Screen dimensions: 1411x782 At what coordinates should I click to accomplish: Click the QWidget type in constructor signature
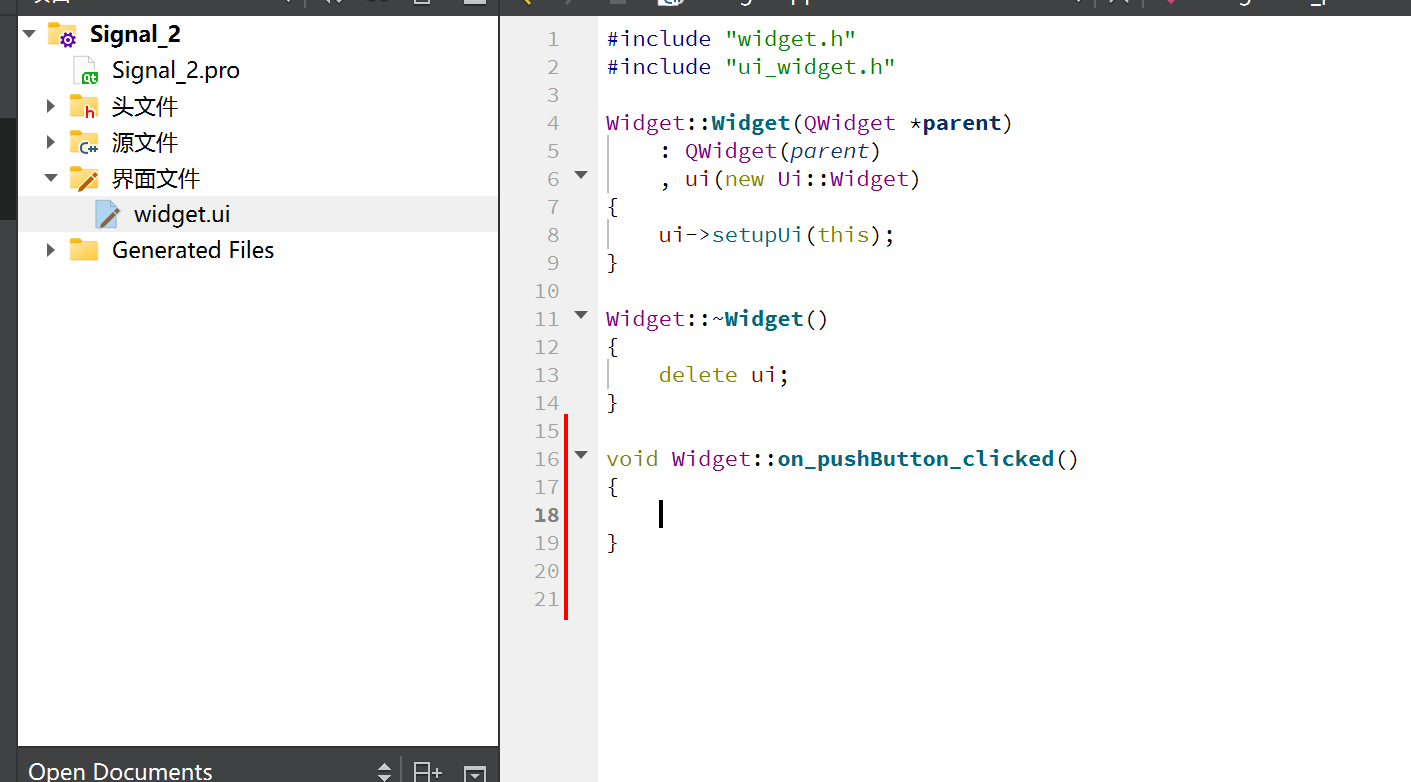(x=849, y=123)
